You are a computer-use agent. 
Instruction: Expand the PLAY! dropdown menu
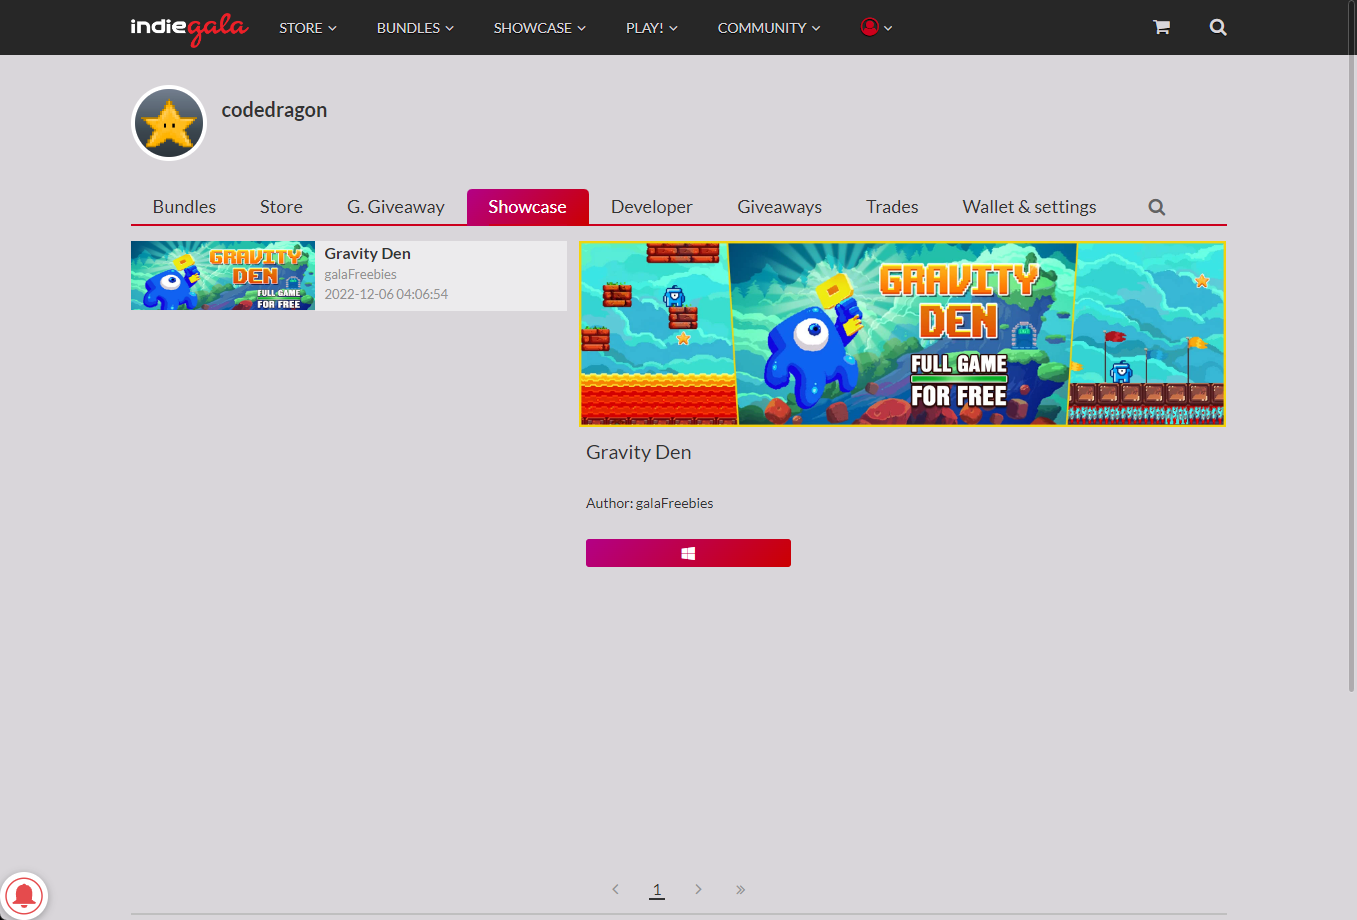[652, 28]
